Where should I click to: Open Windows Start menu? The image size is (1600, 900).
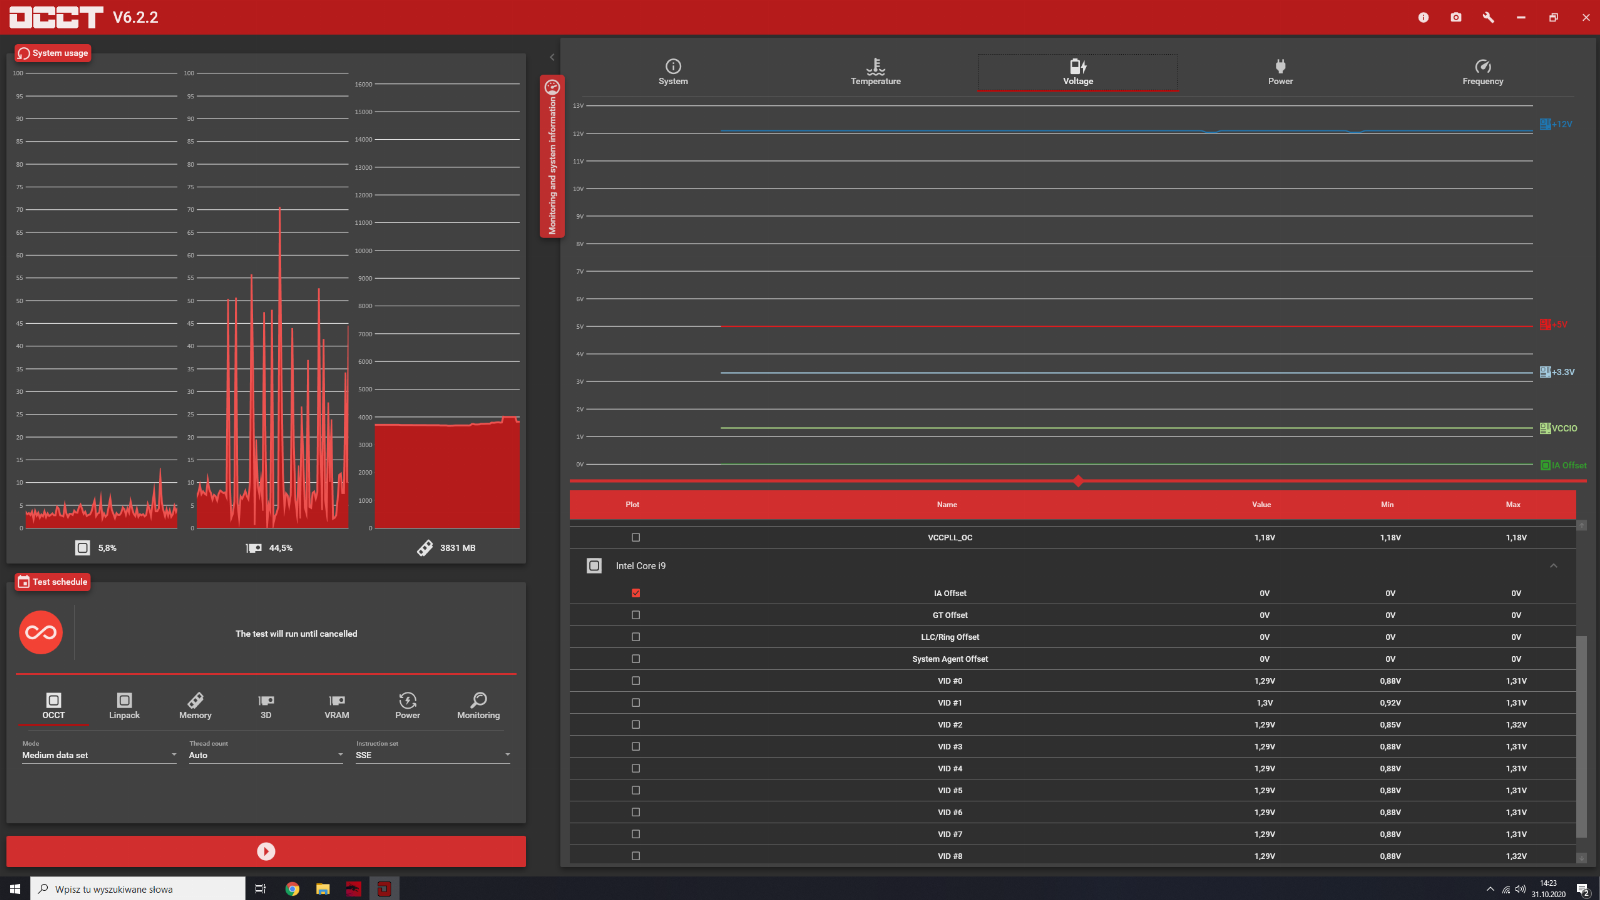tap(15, 889)
